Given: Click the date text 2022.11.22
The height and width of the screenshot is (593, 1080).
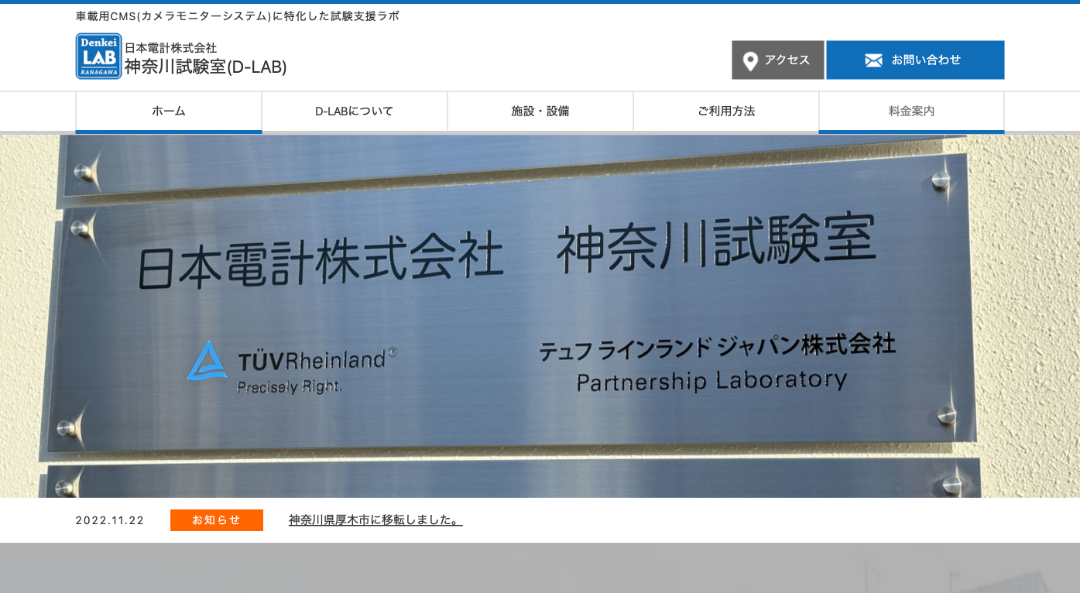Looking at the screenshot, I should click(110, 521).
